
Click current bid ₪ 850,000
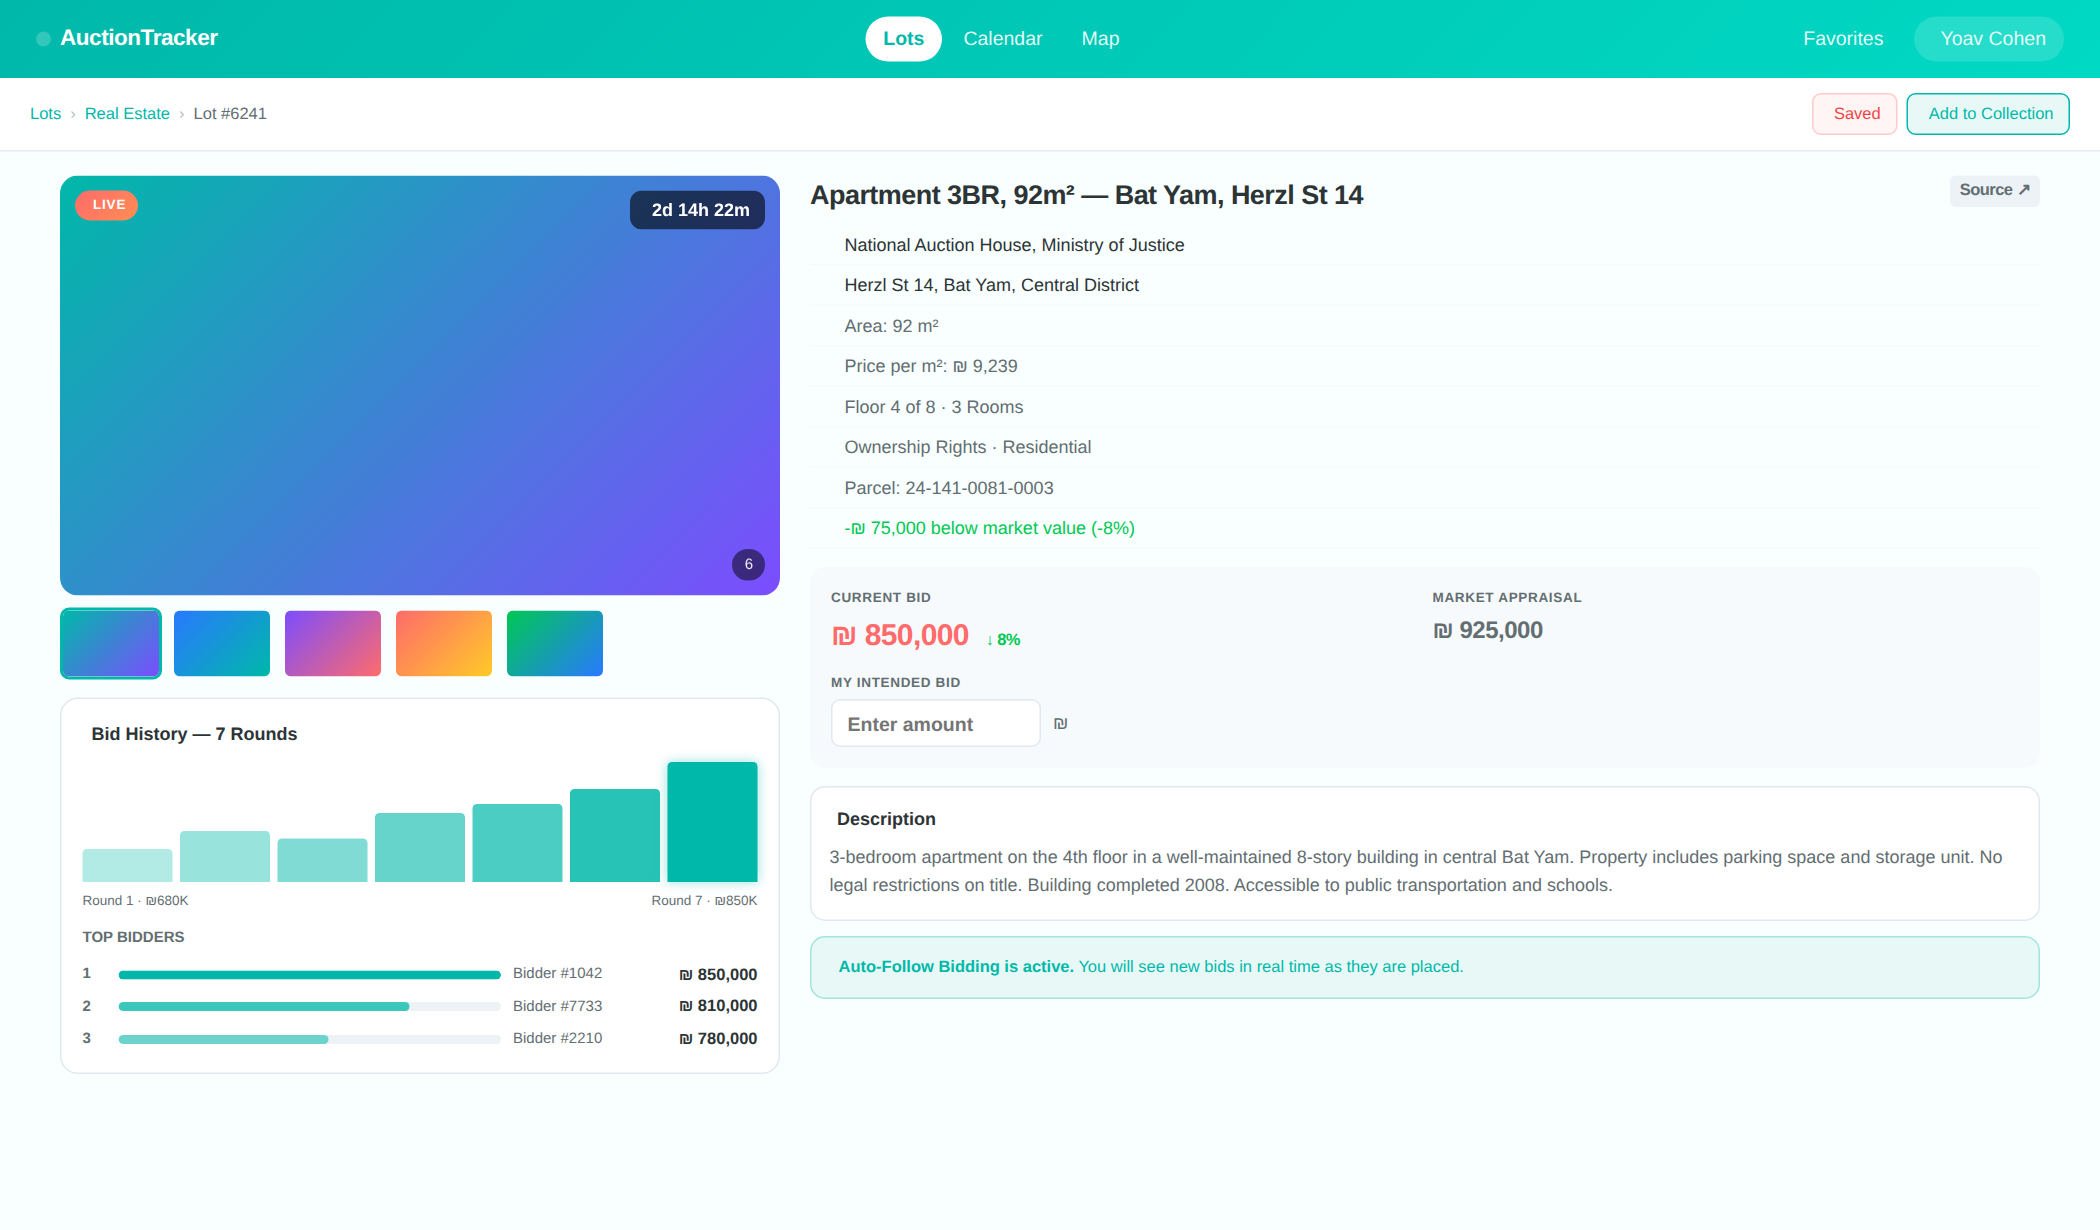[900, 635]
